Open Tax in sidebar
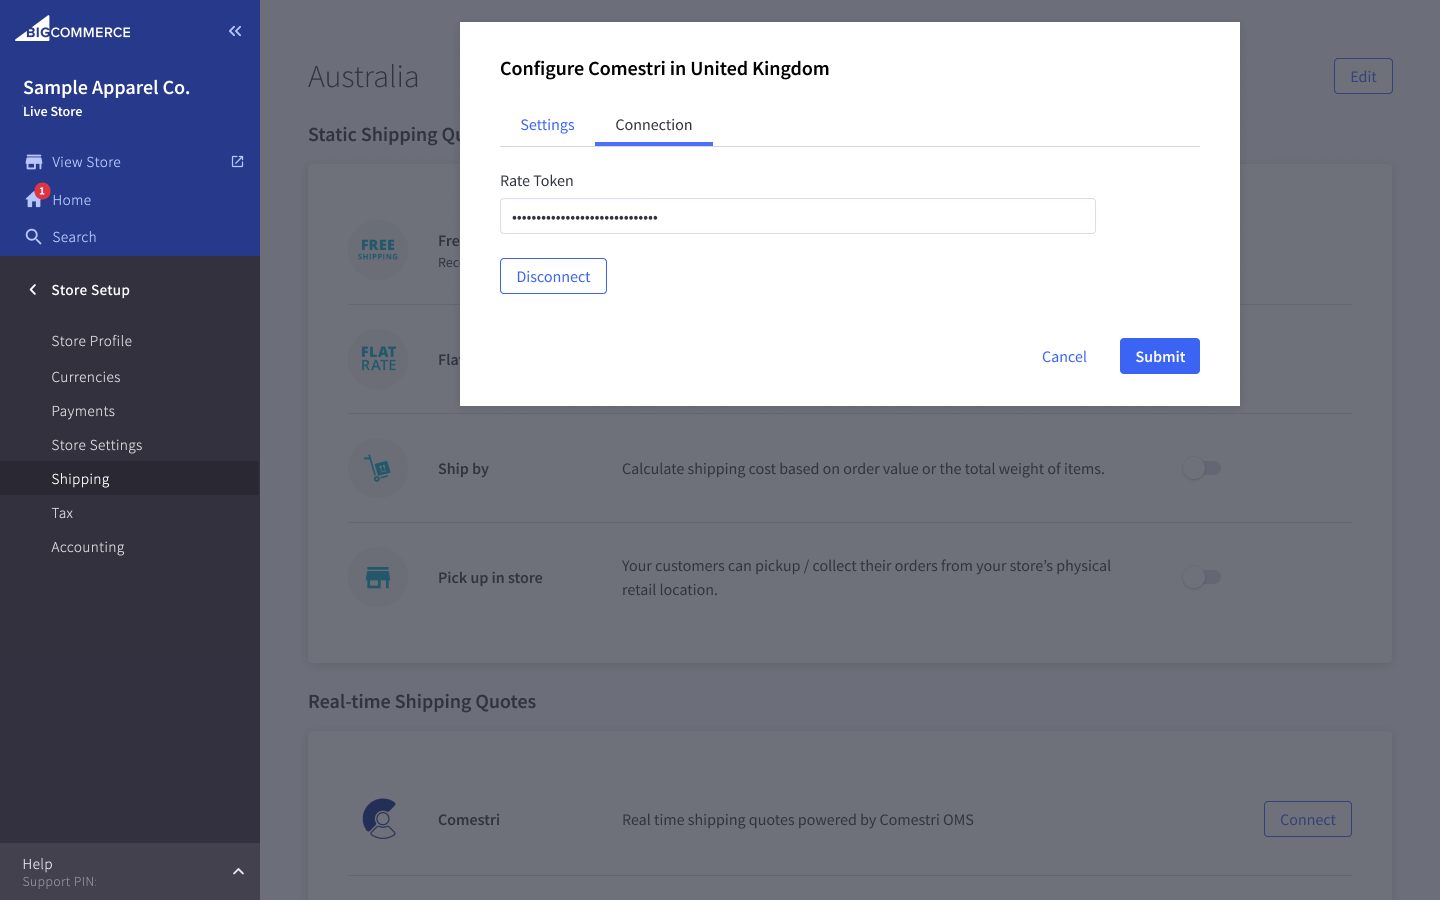The image size is (1440, 900). point(62,513)
